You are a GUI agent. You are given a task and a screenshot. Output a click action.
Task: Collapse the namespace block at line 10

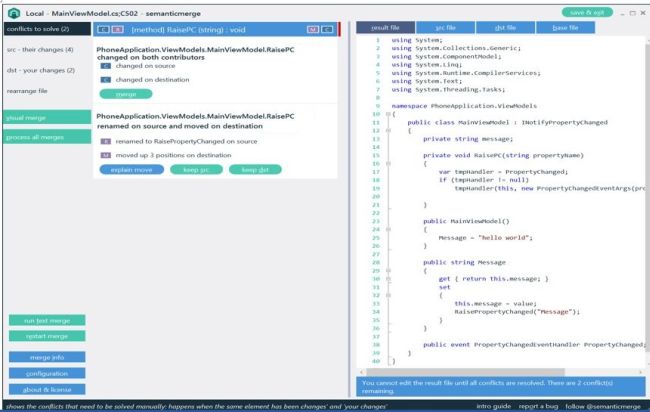coord(388,114)
